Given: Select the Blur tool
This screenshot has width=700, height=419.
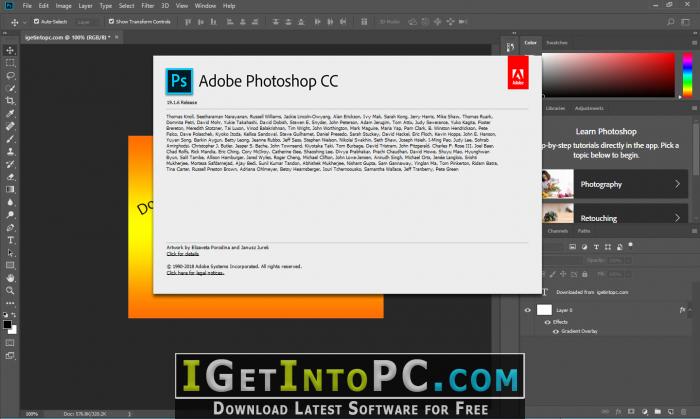Looking at the screenshot, I should click(10, 202).
